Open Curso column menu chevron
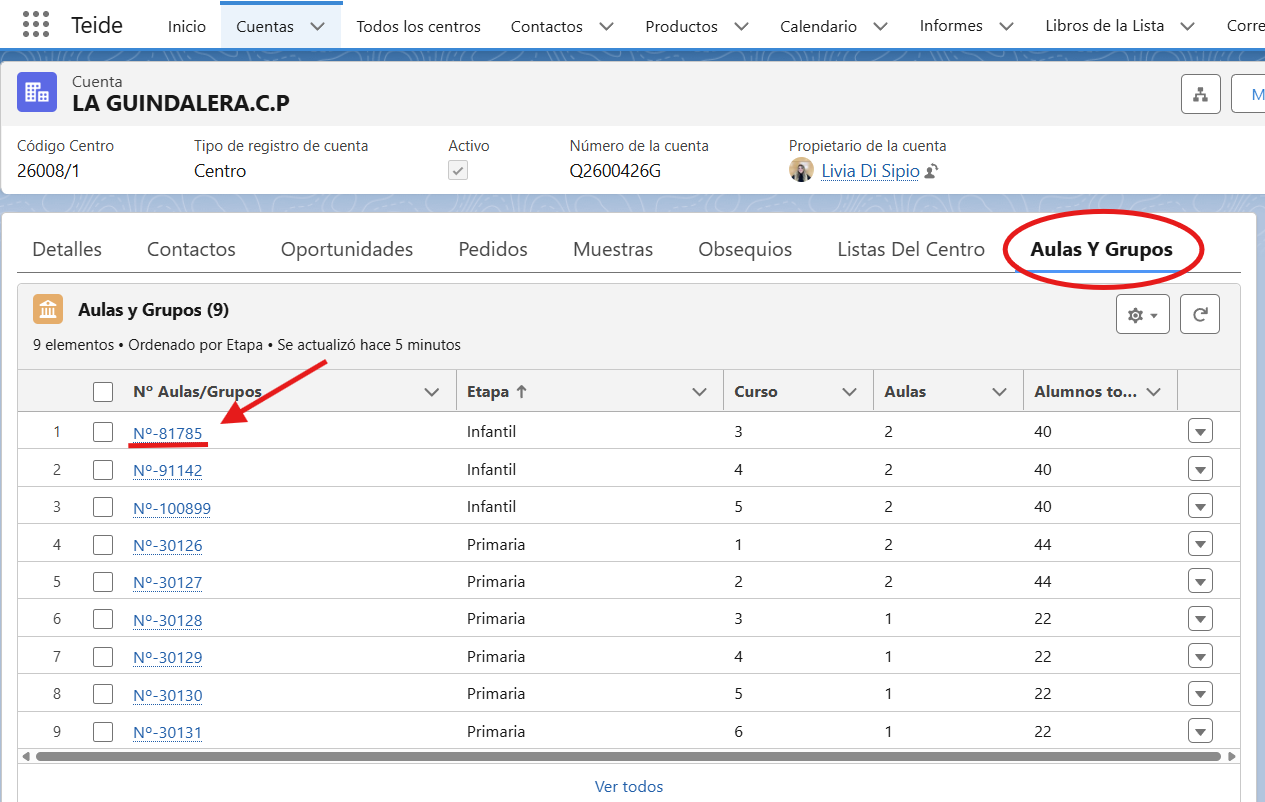This screenshot has height=802, width=1265. point(850,392)
